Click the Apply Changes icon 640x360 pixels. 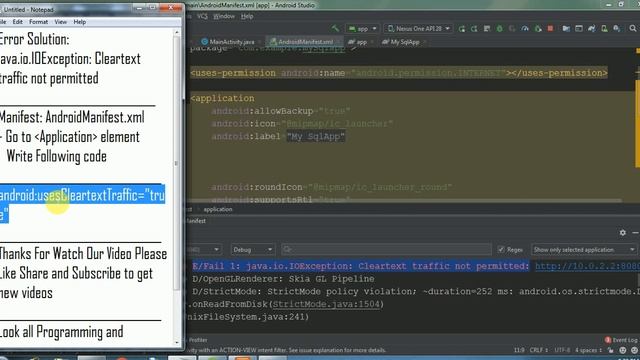coord(474,29)
